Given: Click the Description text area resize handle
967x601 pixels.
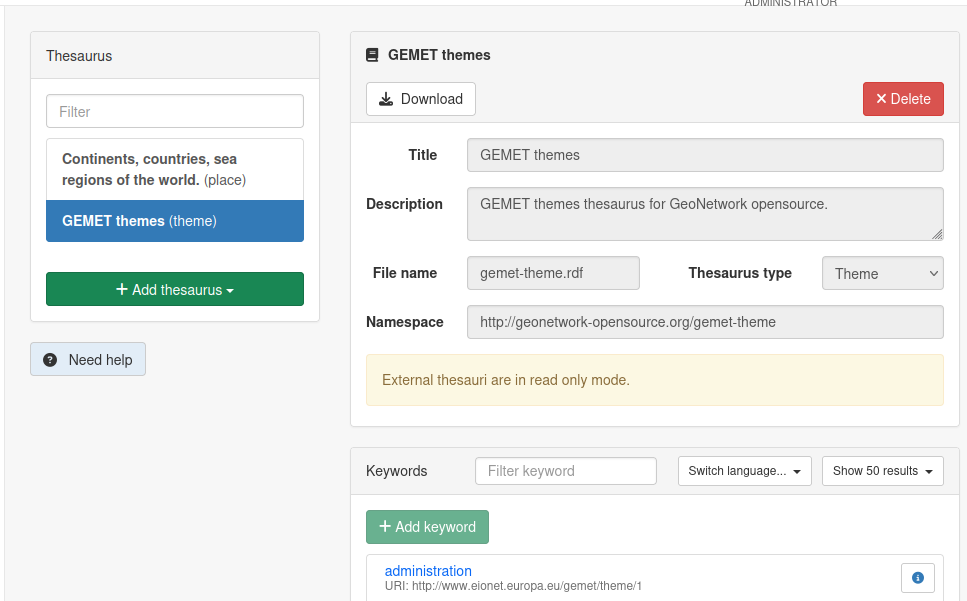Looking at the screenshot, I should click(937, 234).
